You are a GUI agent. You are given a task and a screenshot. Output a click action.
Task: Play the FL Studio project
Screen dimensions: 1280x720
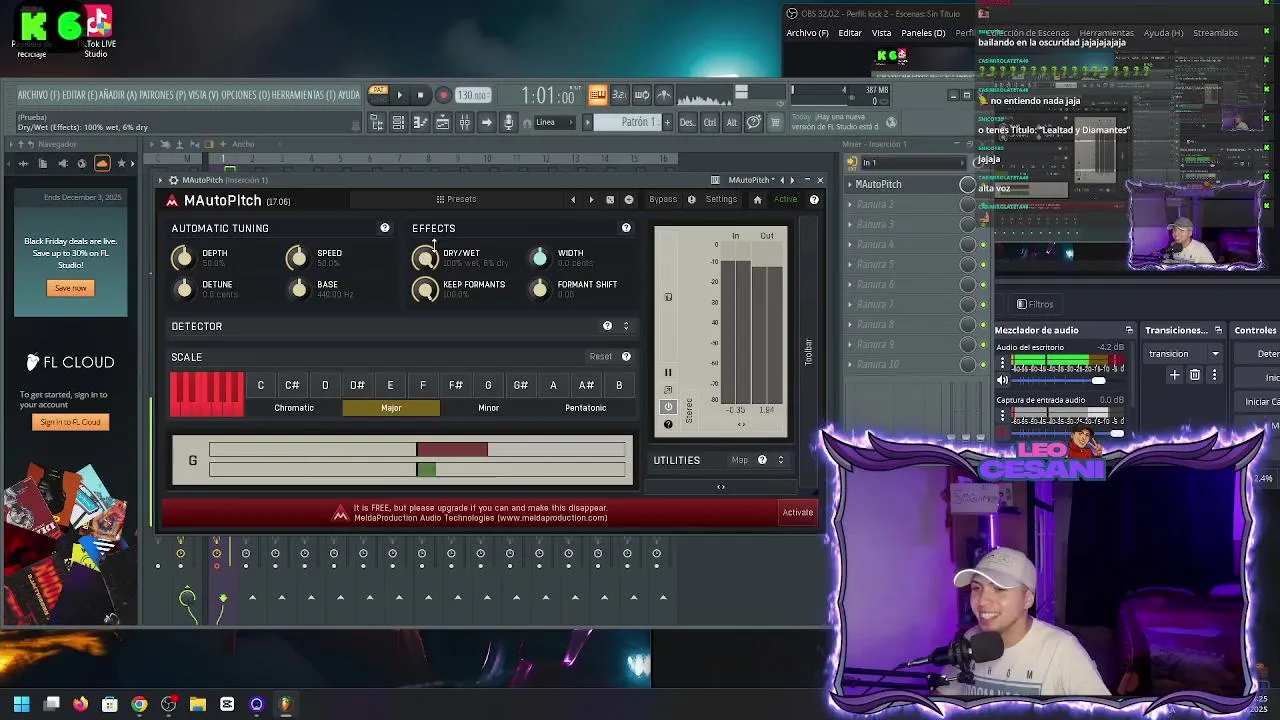point(399,95)
